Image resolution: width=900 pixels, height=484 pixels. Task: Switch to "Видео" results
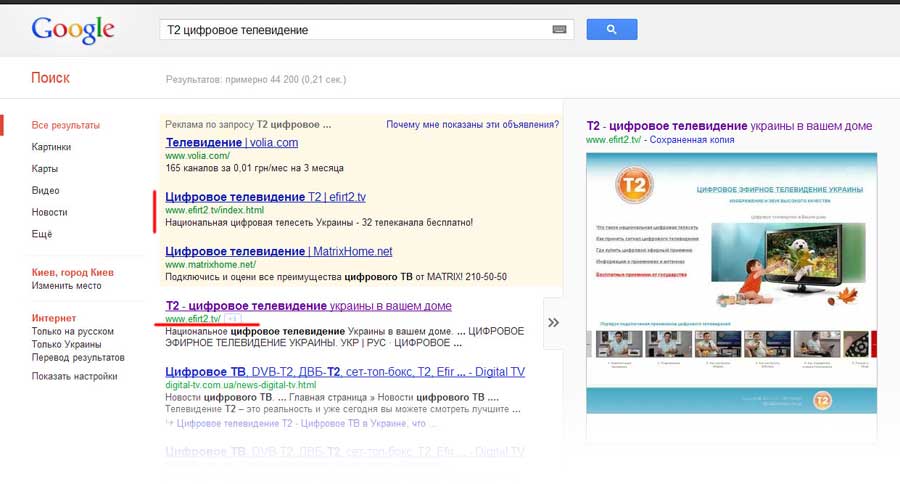[x=45, y=191]
